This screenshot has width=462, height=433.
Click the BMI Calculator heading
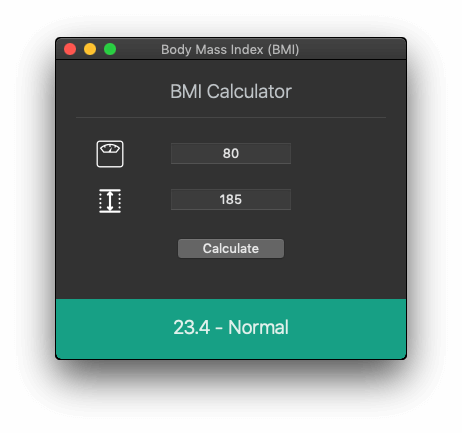[231, 91]
